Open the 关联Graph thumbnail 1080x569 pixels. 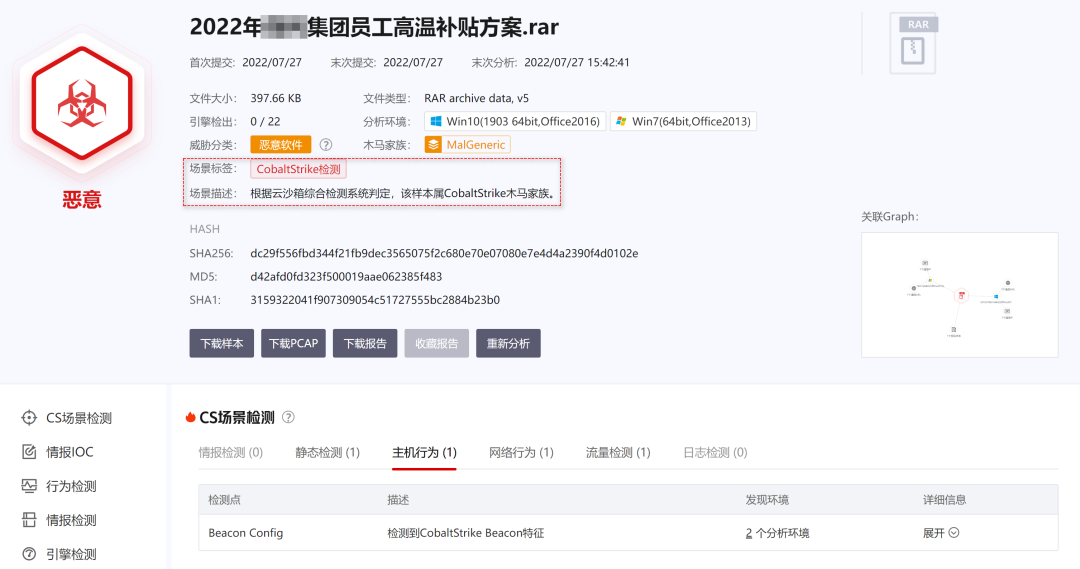pyautogui.click(x=959, y=295)
